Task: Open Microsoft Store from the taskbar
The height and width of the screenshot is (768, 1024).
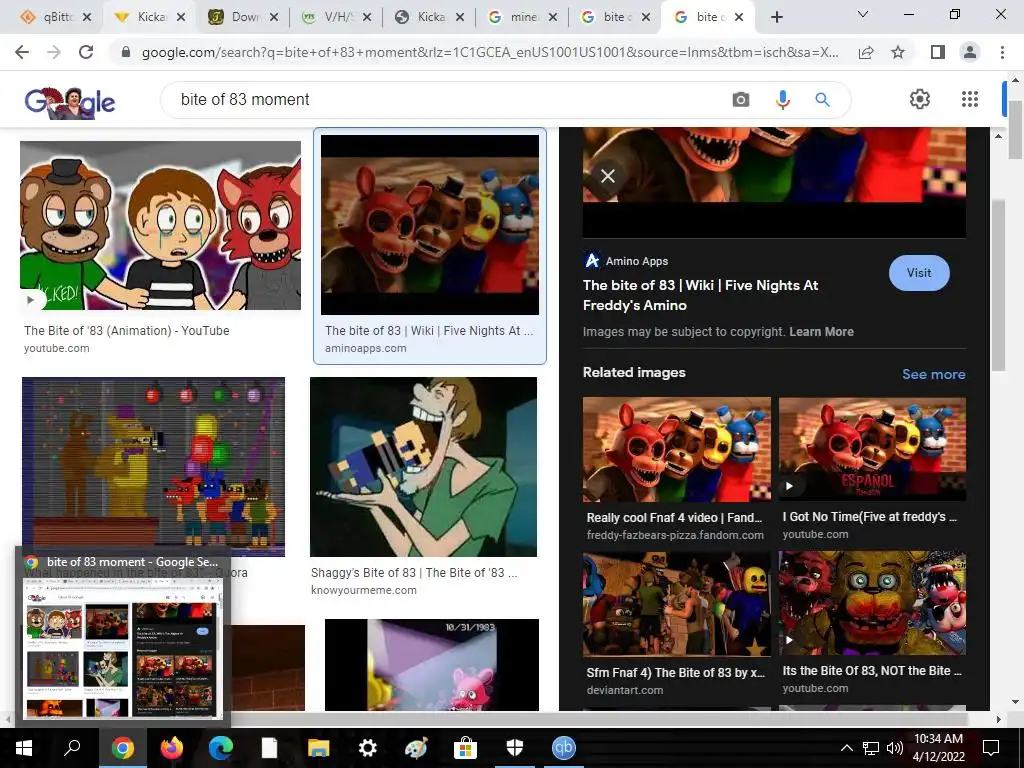Action: pos(465,748)
